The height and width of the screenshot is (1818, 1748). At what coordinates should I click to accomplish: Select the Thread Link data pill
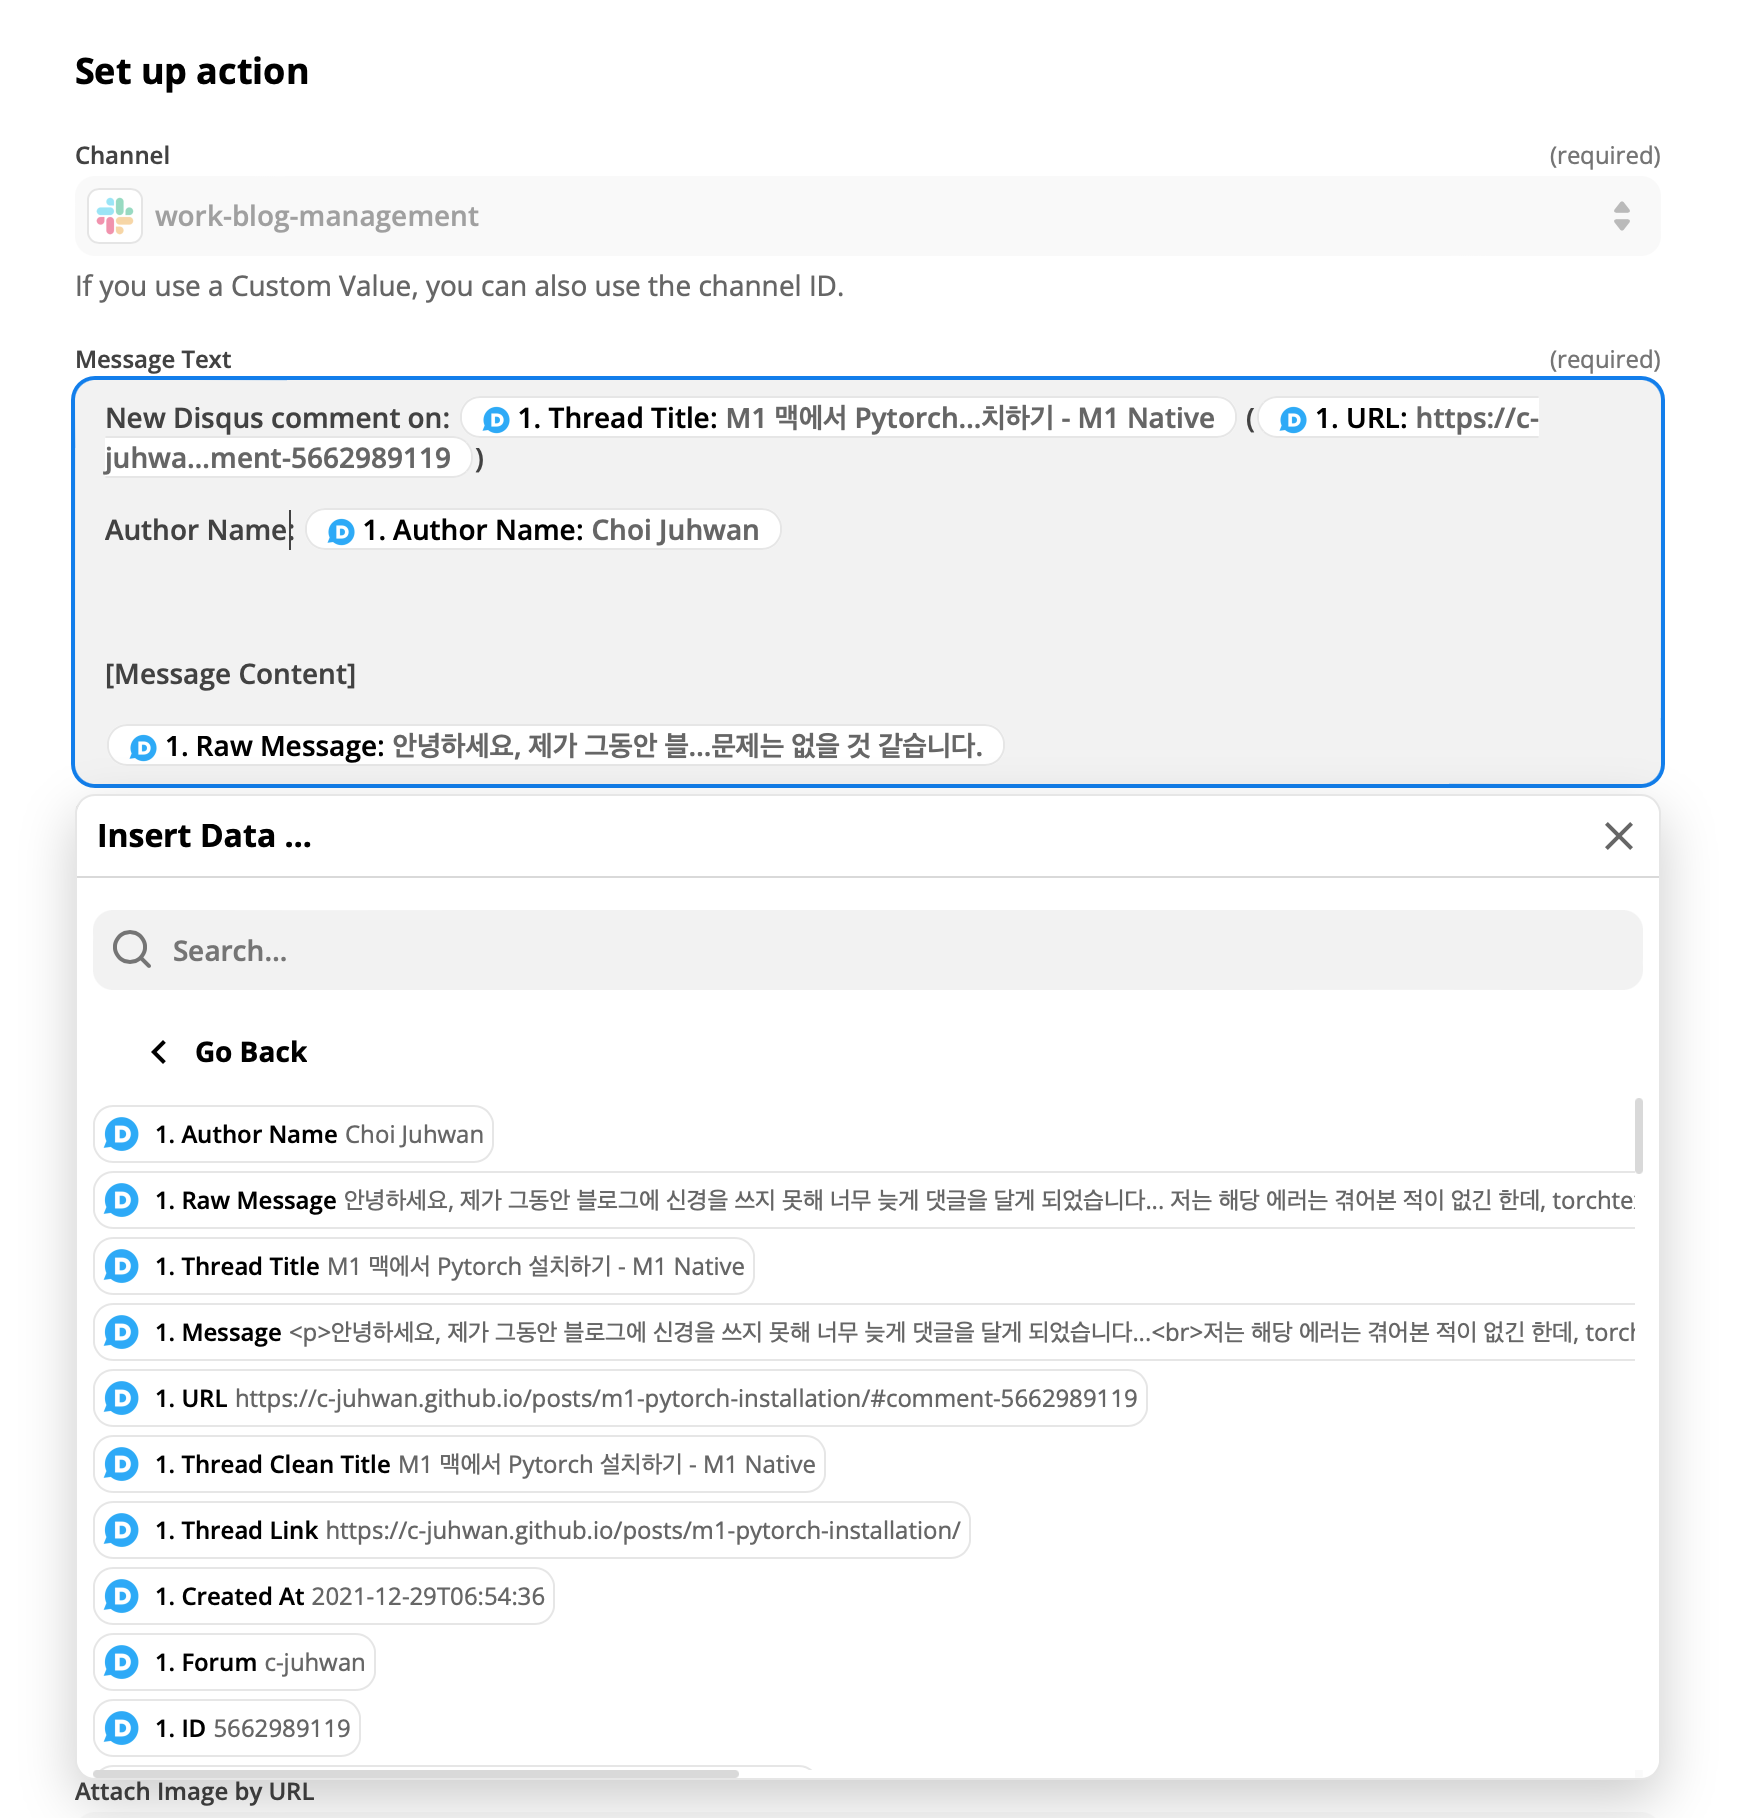[x=530, y=1529]
